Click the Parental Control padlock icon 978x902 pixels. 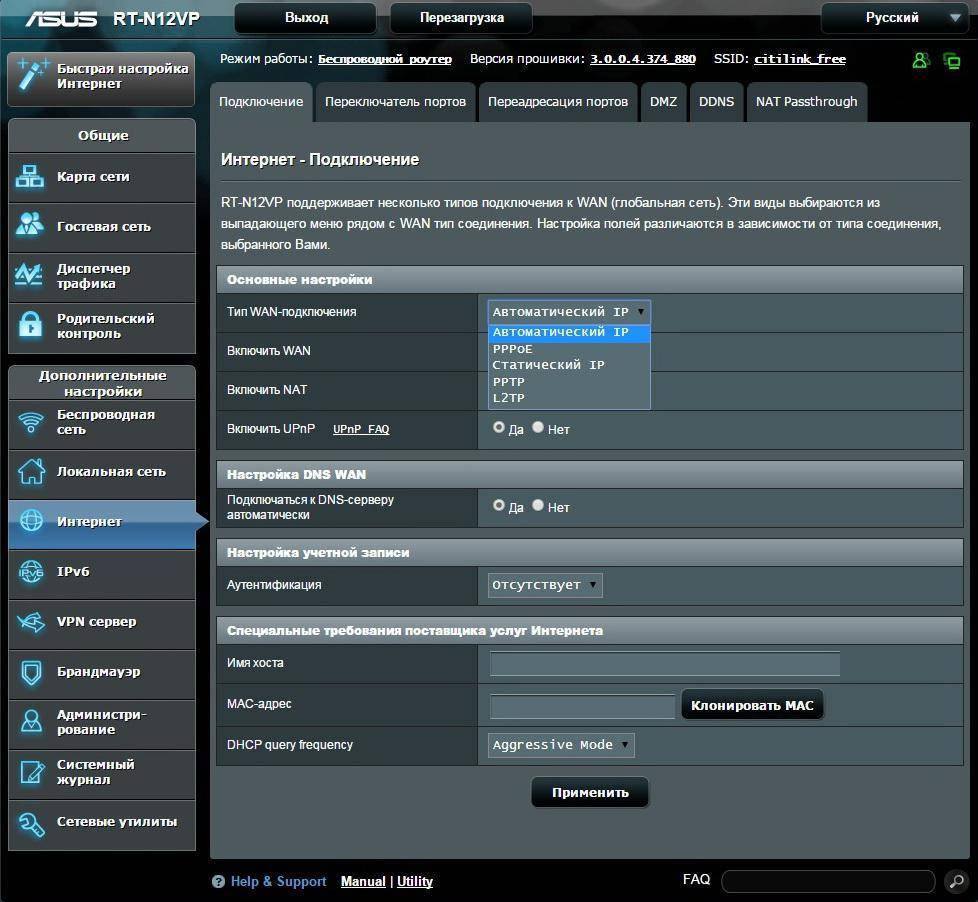[31, 325]
